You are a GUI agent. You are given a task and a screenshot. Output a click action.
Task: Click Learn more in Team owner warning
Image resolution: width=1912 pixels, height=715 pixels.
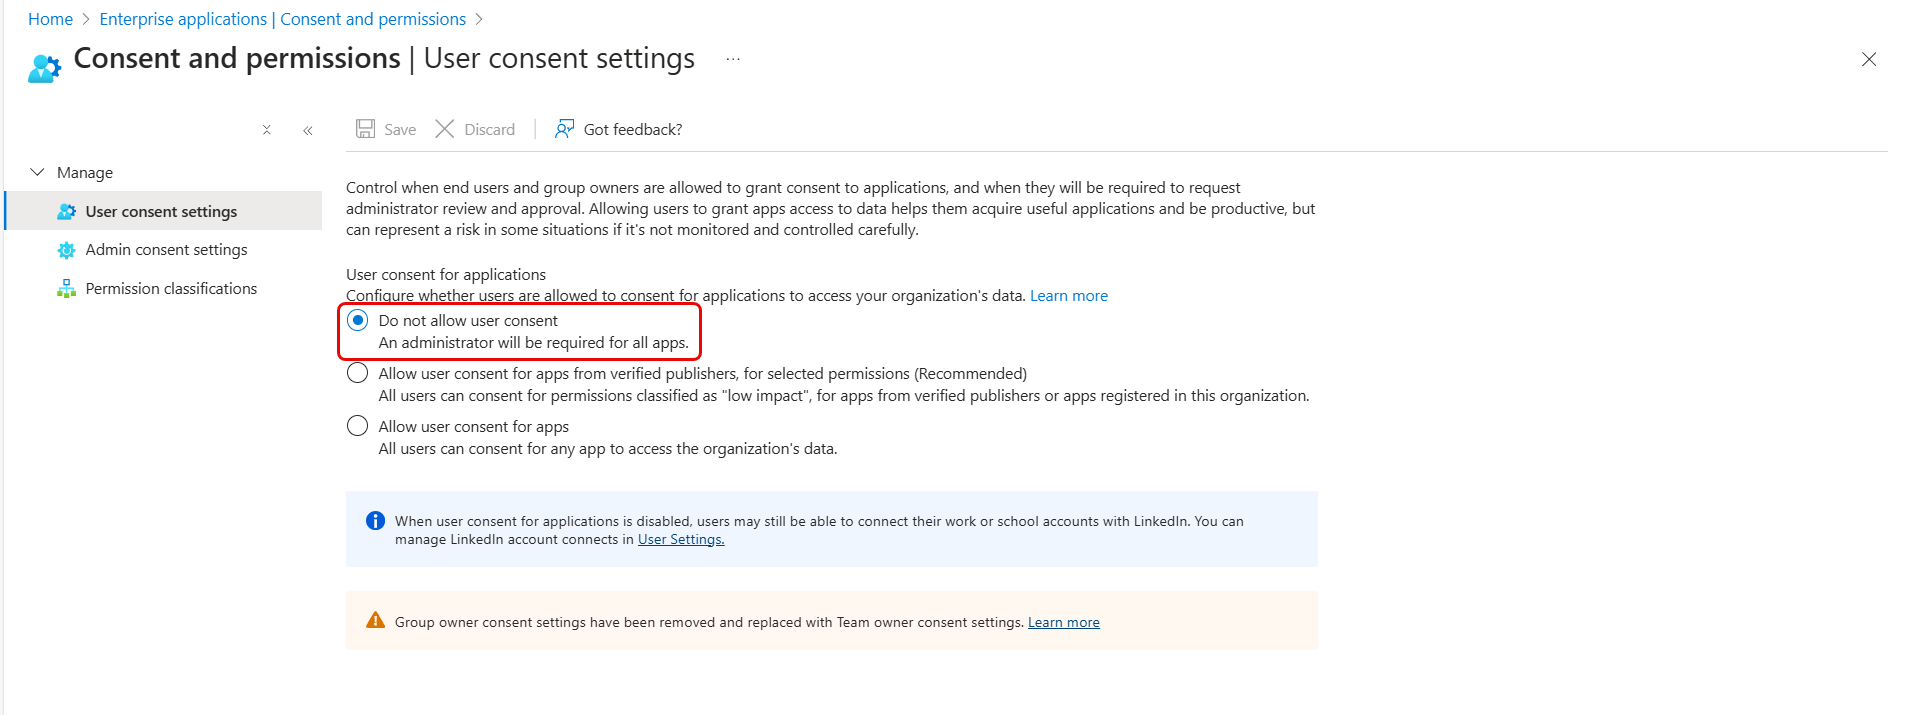click(x=1064, y=622)
